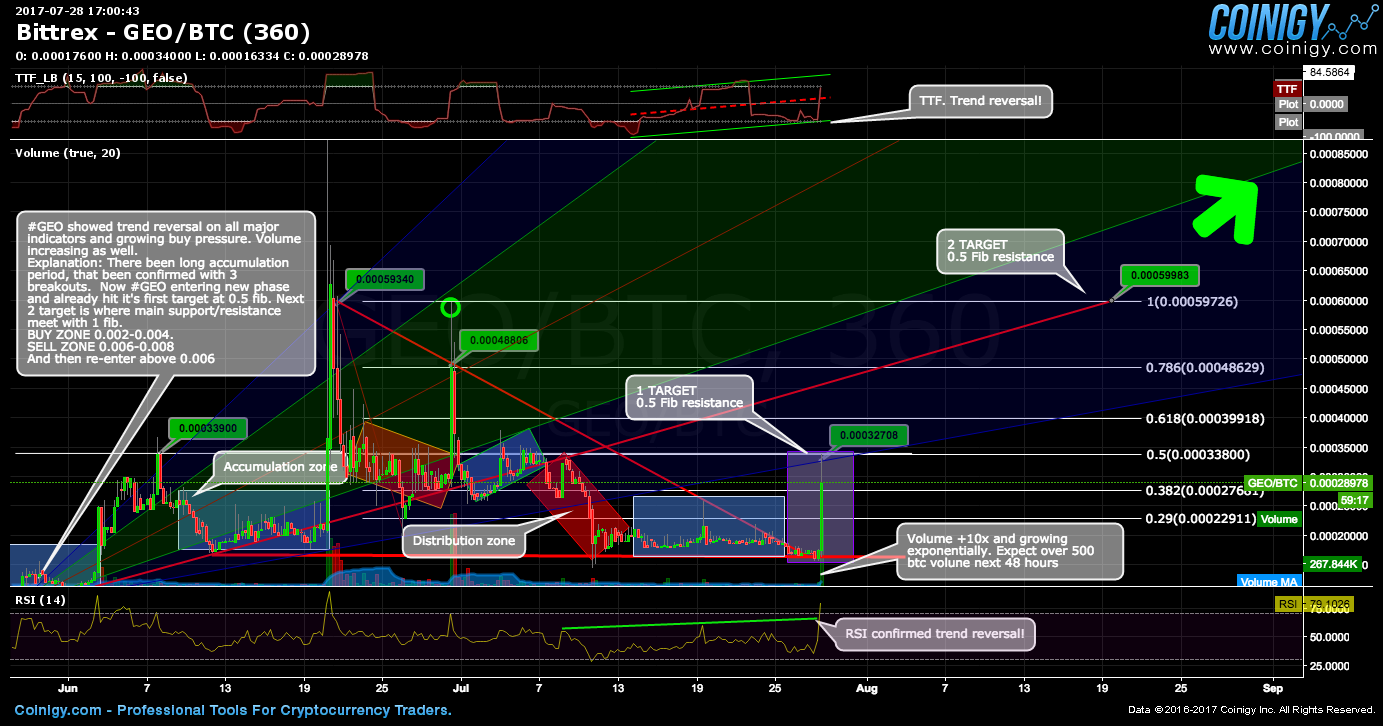This screenshot has height=726, width=1383.
Task: Click the 0.00085000 price axis label
Action: (1338, 154)
